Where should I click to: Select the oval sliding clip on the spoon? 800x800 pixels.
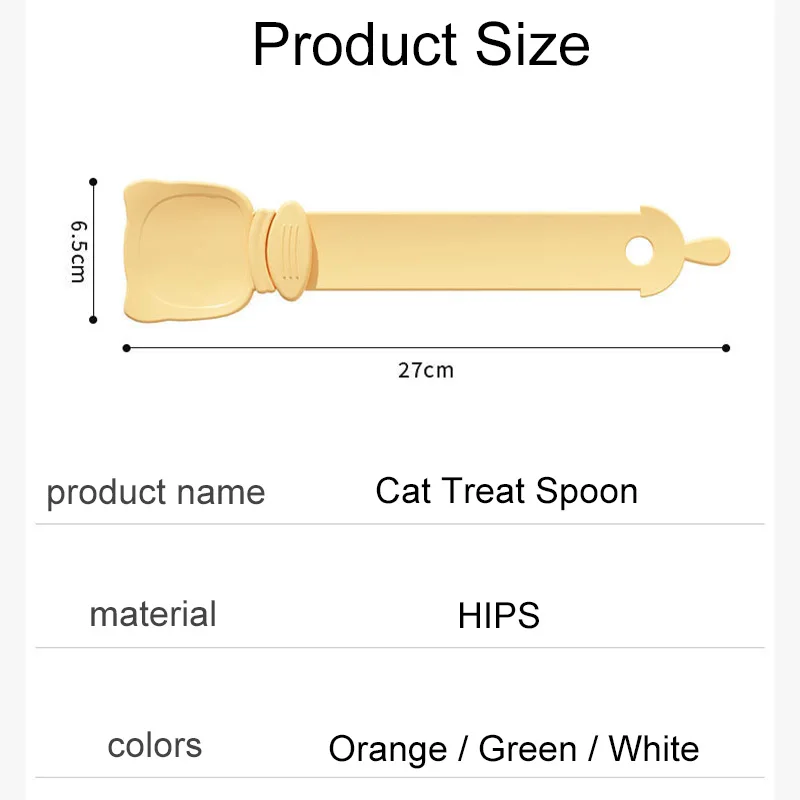(290, 250)
